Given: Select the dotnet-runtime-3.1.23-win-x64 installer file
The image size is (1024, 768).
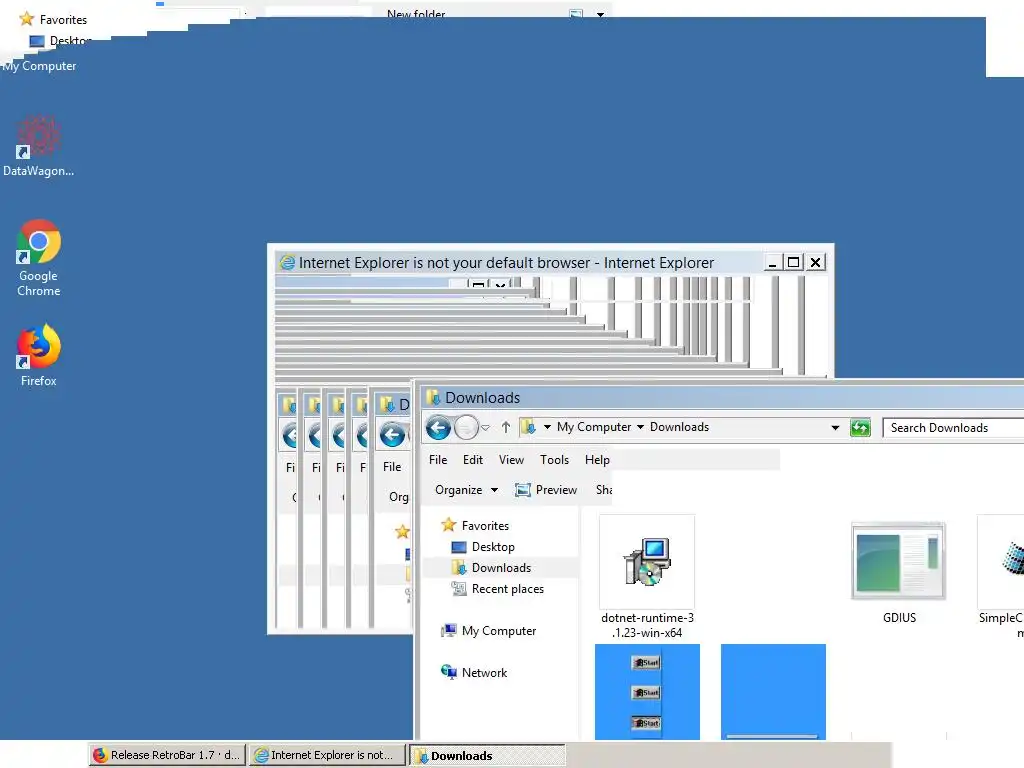Looking at the screenshot, I should [647, 577].
